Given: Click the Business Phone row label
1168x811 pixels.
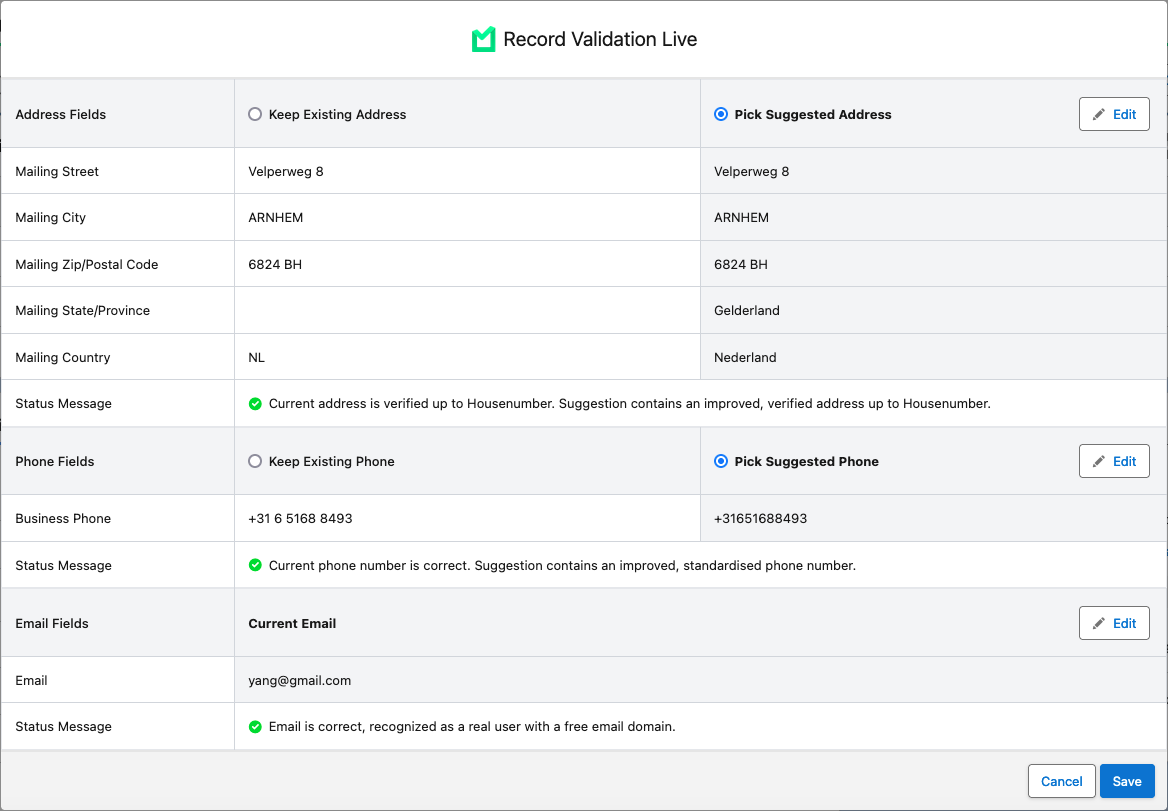Looking at the screenshot, I should [63, 518].
